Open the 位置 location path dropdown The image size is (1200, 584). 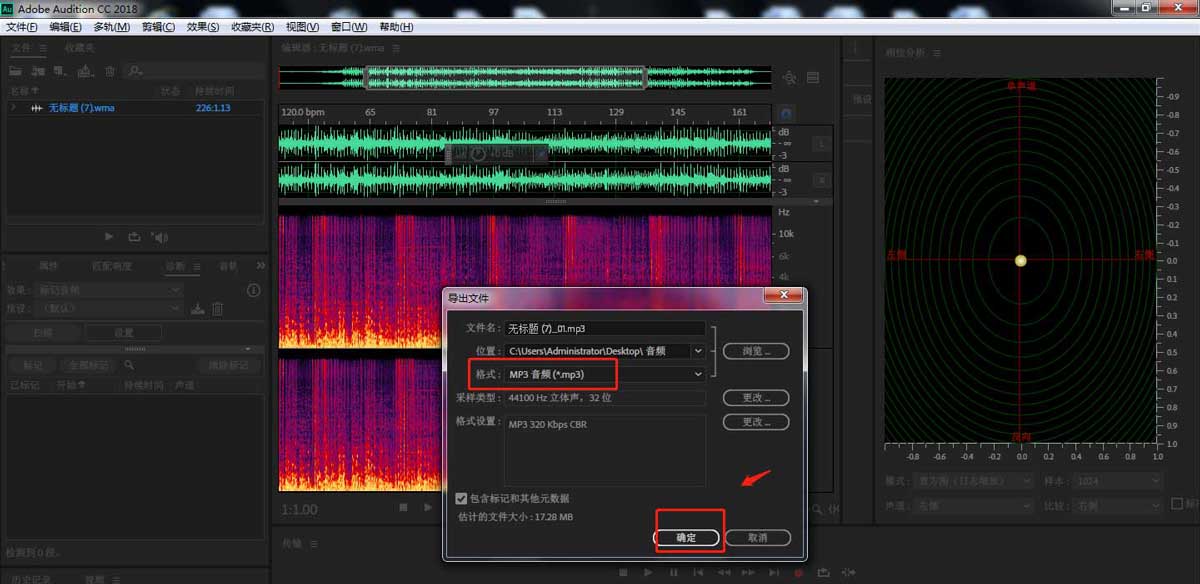tap(697, 351)
